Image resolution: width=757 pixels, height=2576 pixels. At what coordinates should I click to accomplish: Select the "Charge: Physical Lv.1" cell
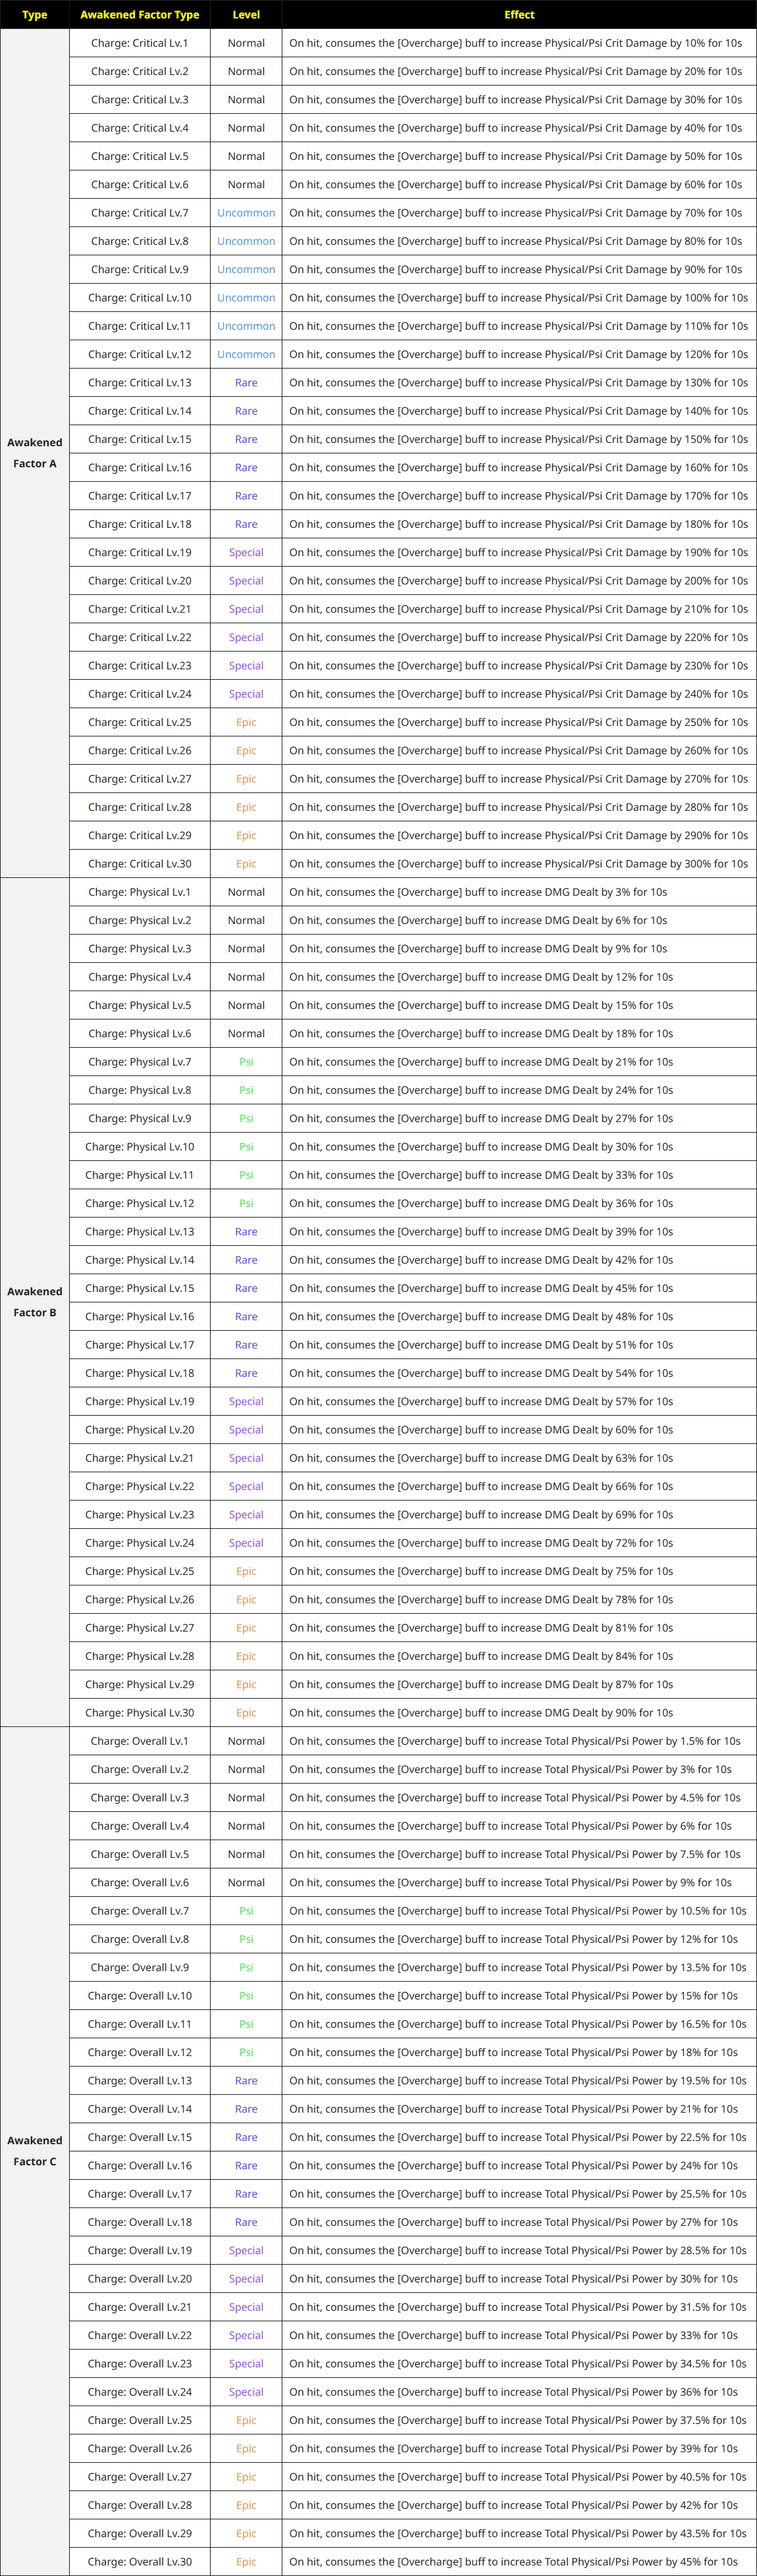140,892
